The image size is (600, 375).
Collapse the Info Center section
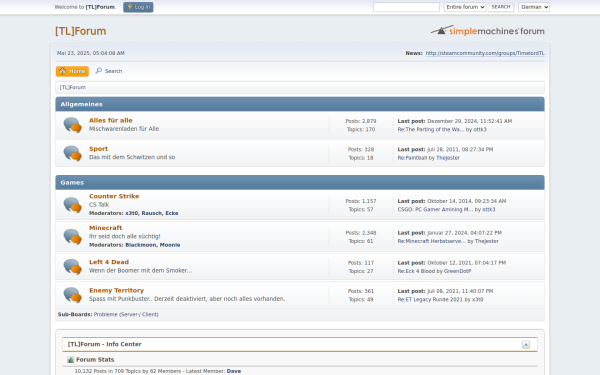click(526, 344)
